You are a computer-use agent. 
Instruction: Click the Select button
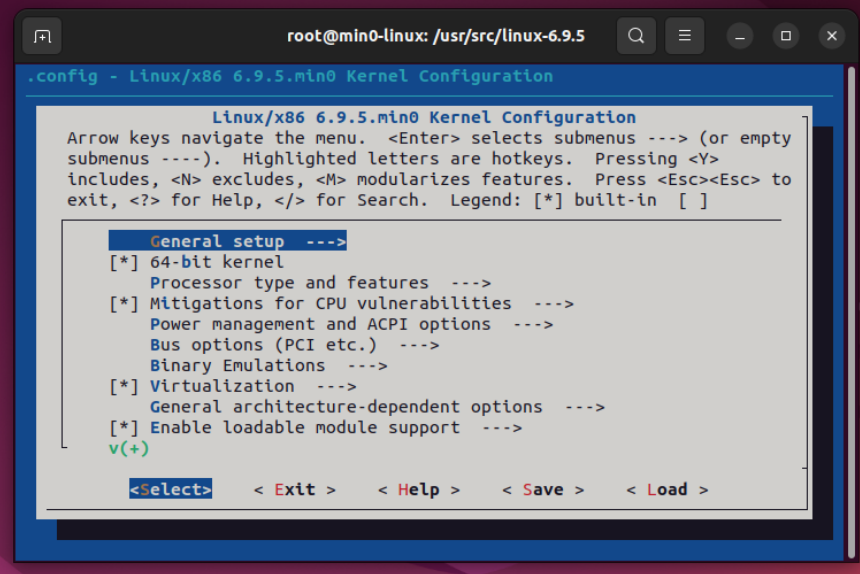click(x=171, y=490)
